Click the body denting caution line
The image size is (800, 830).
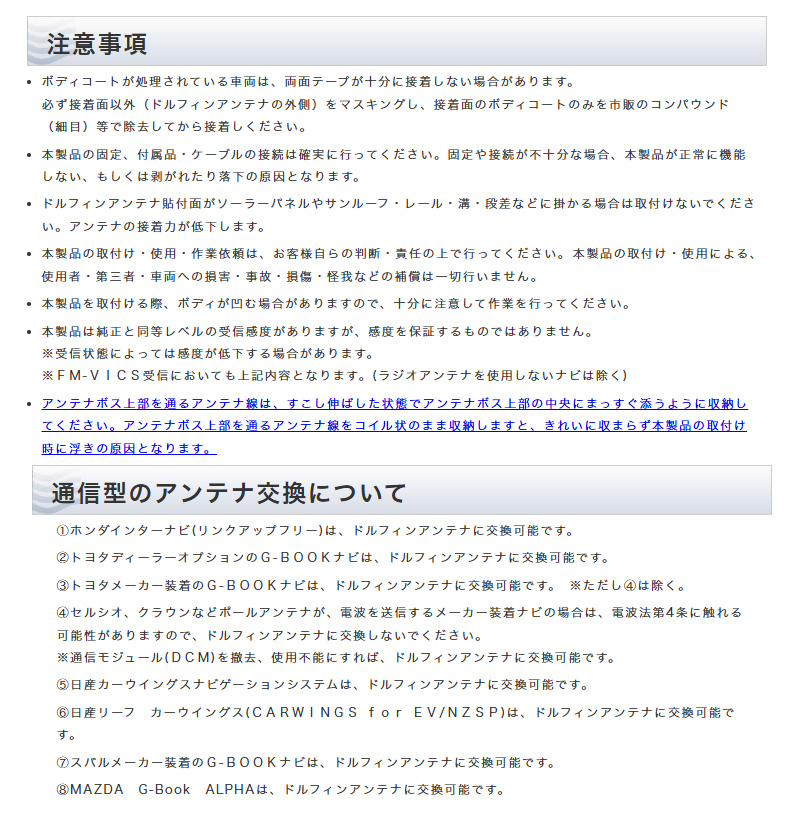tap(337, 304)
